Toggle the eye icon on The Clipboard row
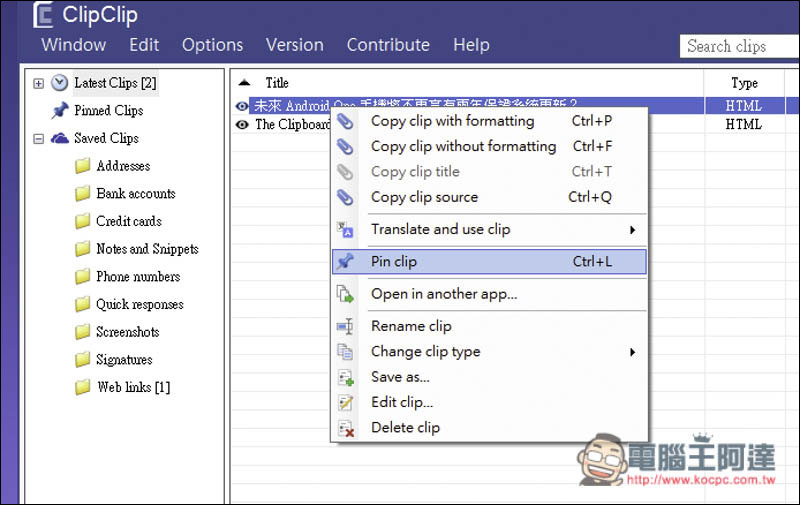This screenshot has width=800, height=505. click(x=242, y=124)
